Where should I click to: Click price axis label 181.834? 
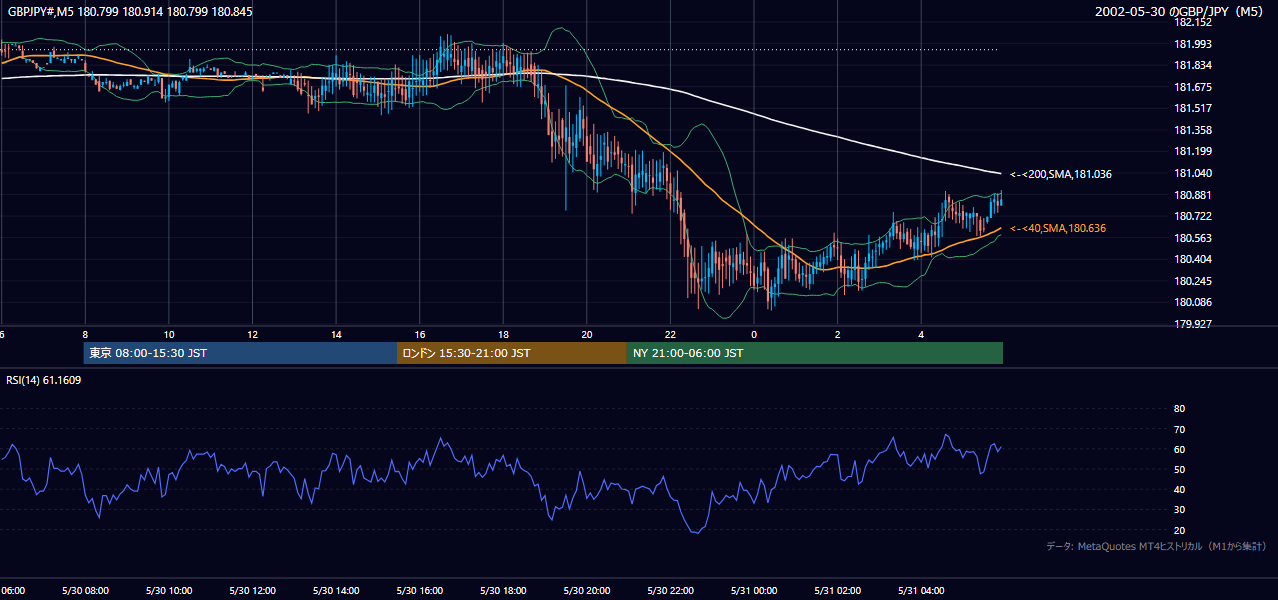click(x=1193, y=65)
